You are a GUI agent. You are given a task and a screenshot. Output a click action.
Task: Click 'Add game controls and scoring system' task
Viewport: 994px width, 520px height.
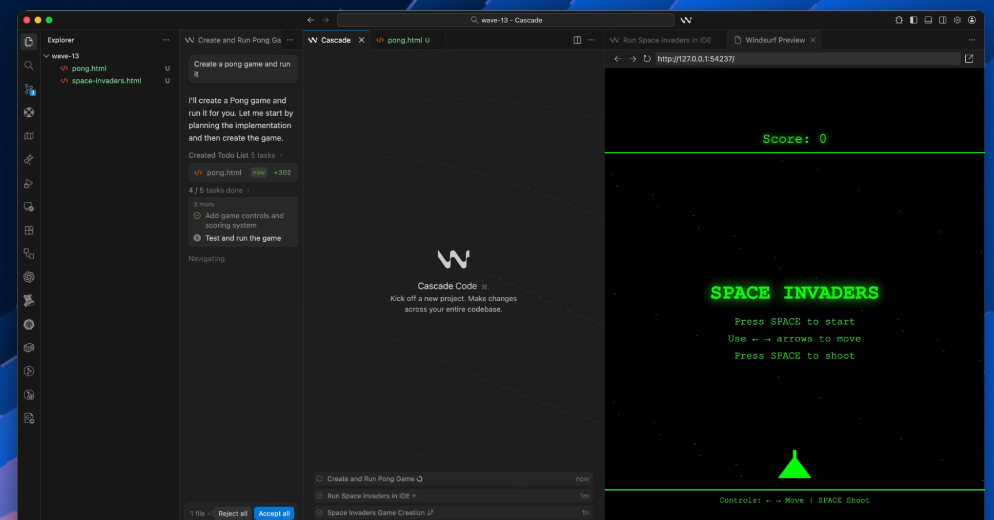pyautogui.click(x=244, y=221)
